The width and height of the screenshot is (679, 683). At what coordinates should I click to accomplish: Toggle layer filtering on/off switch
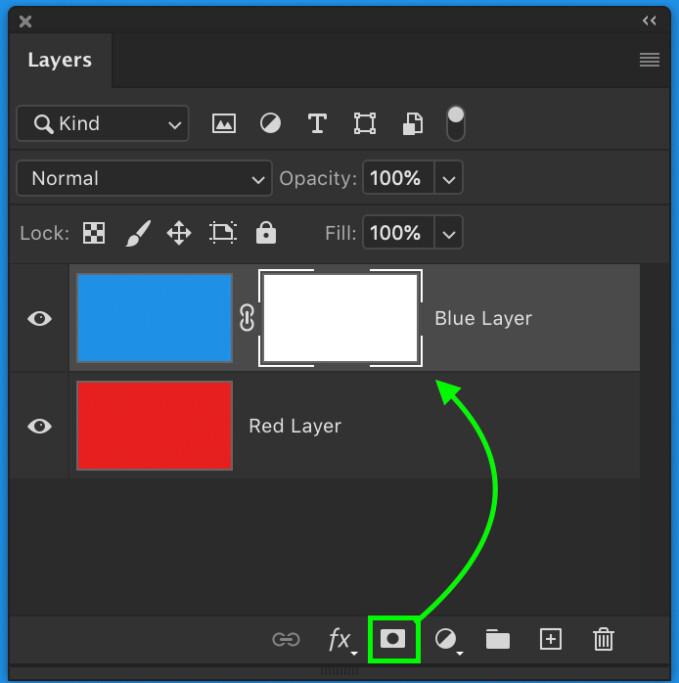pyautogui.click(x=456, y=124)
